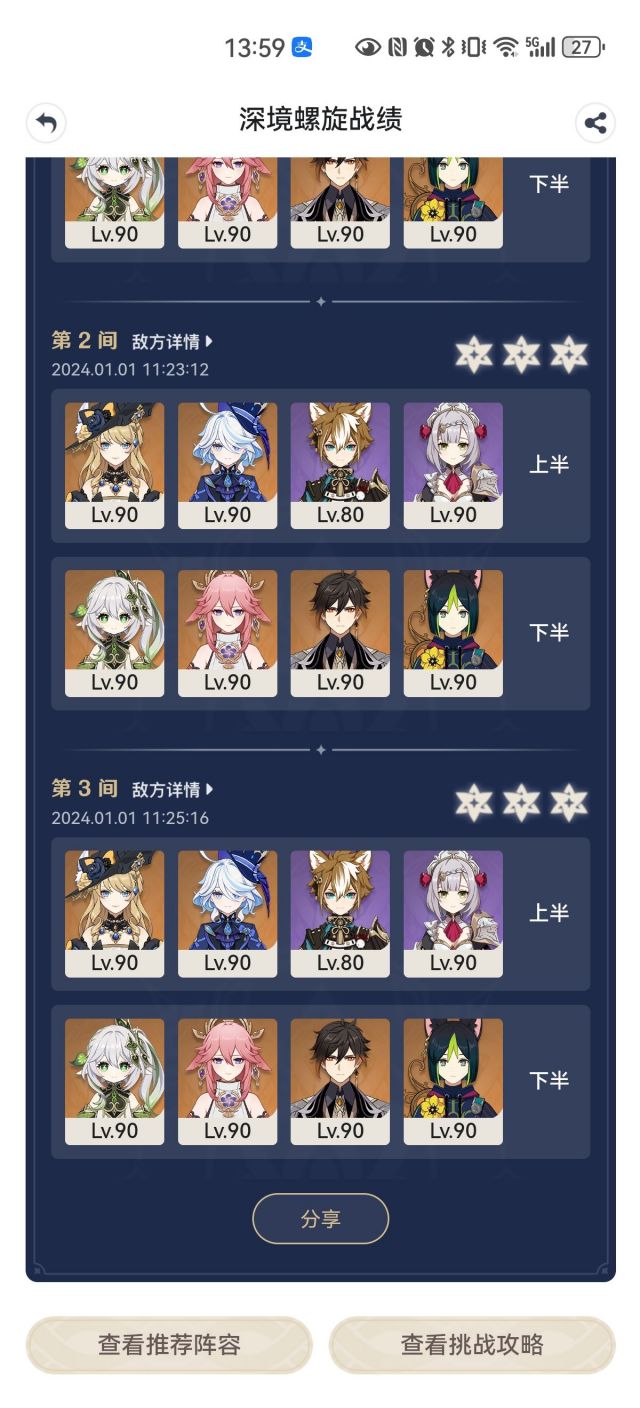Select maid-headband character in 第 3 间 上半
Screen dimensions: 640x1408
pyautogui.click(x=453, y=914)
